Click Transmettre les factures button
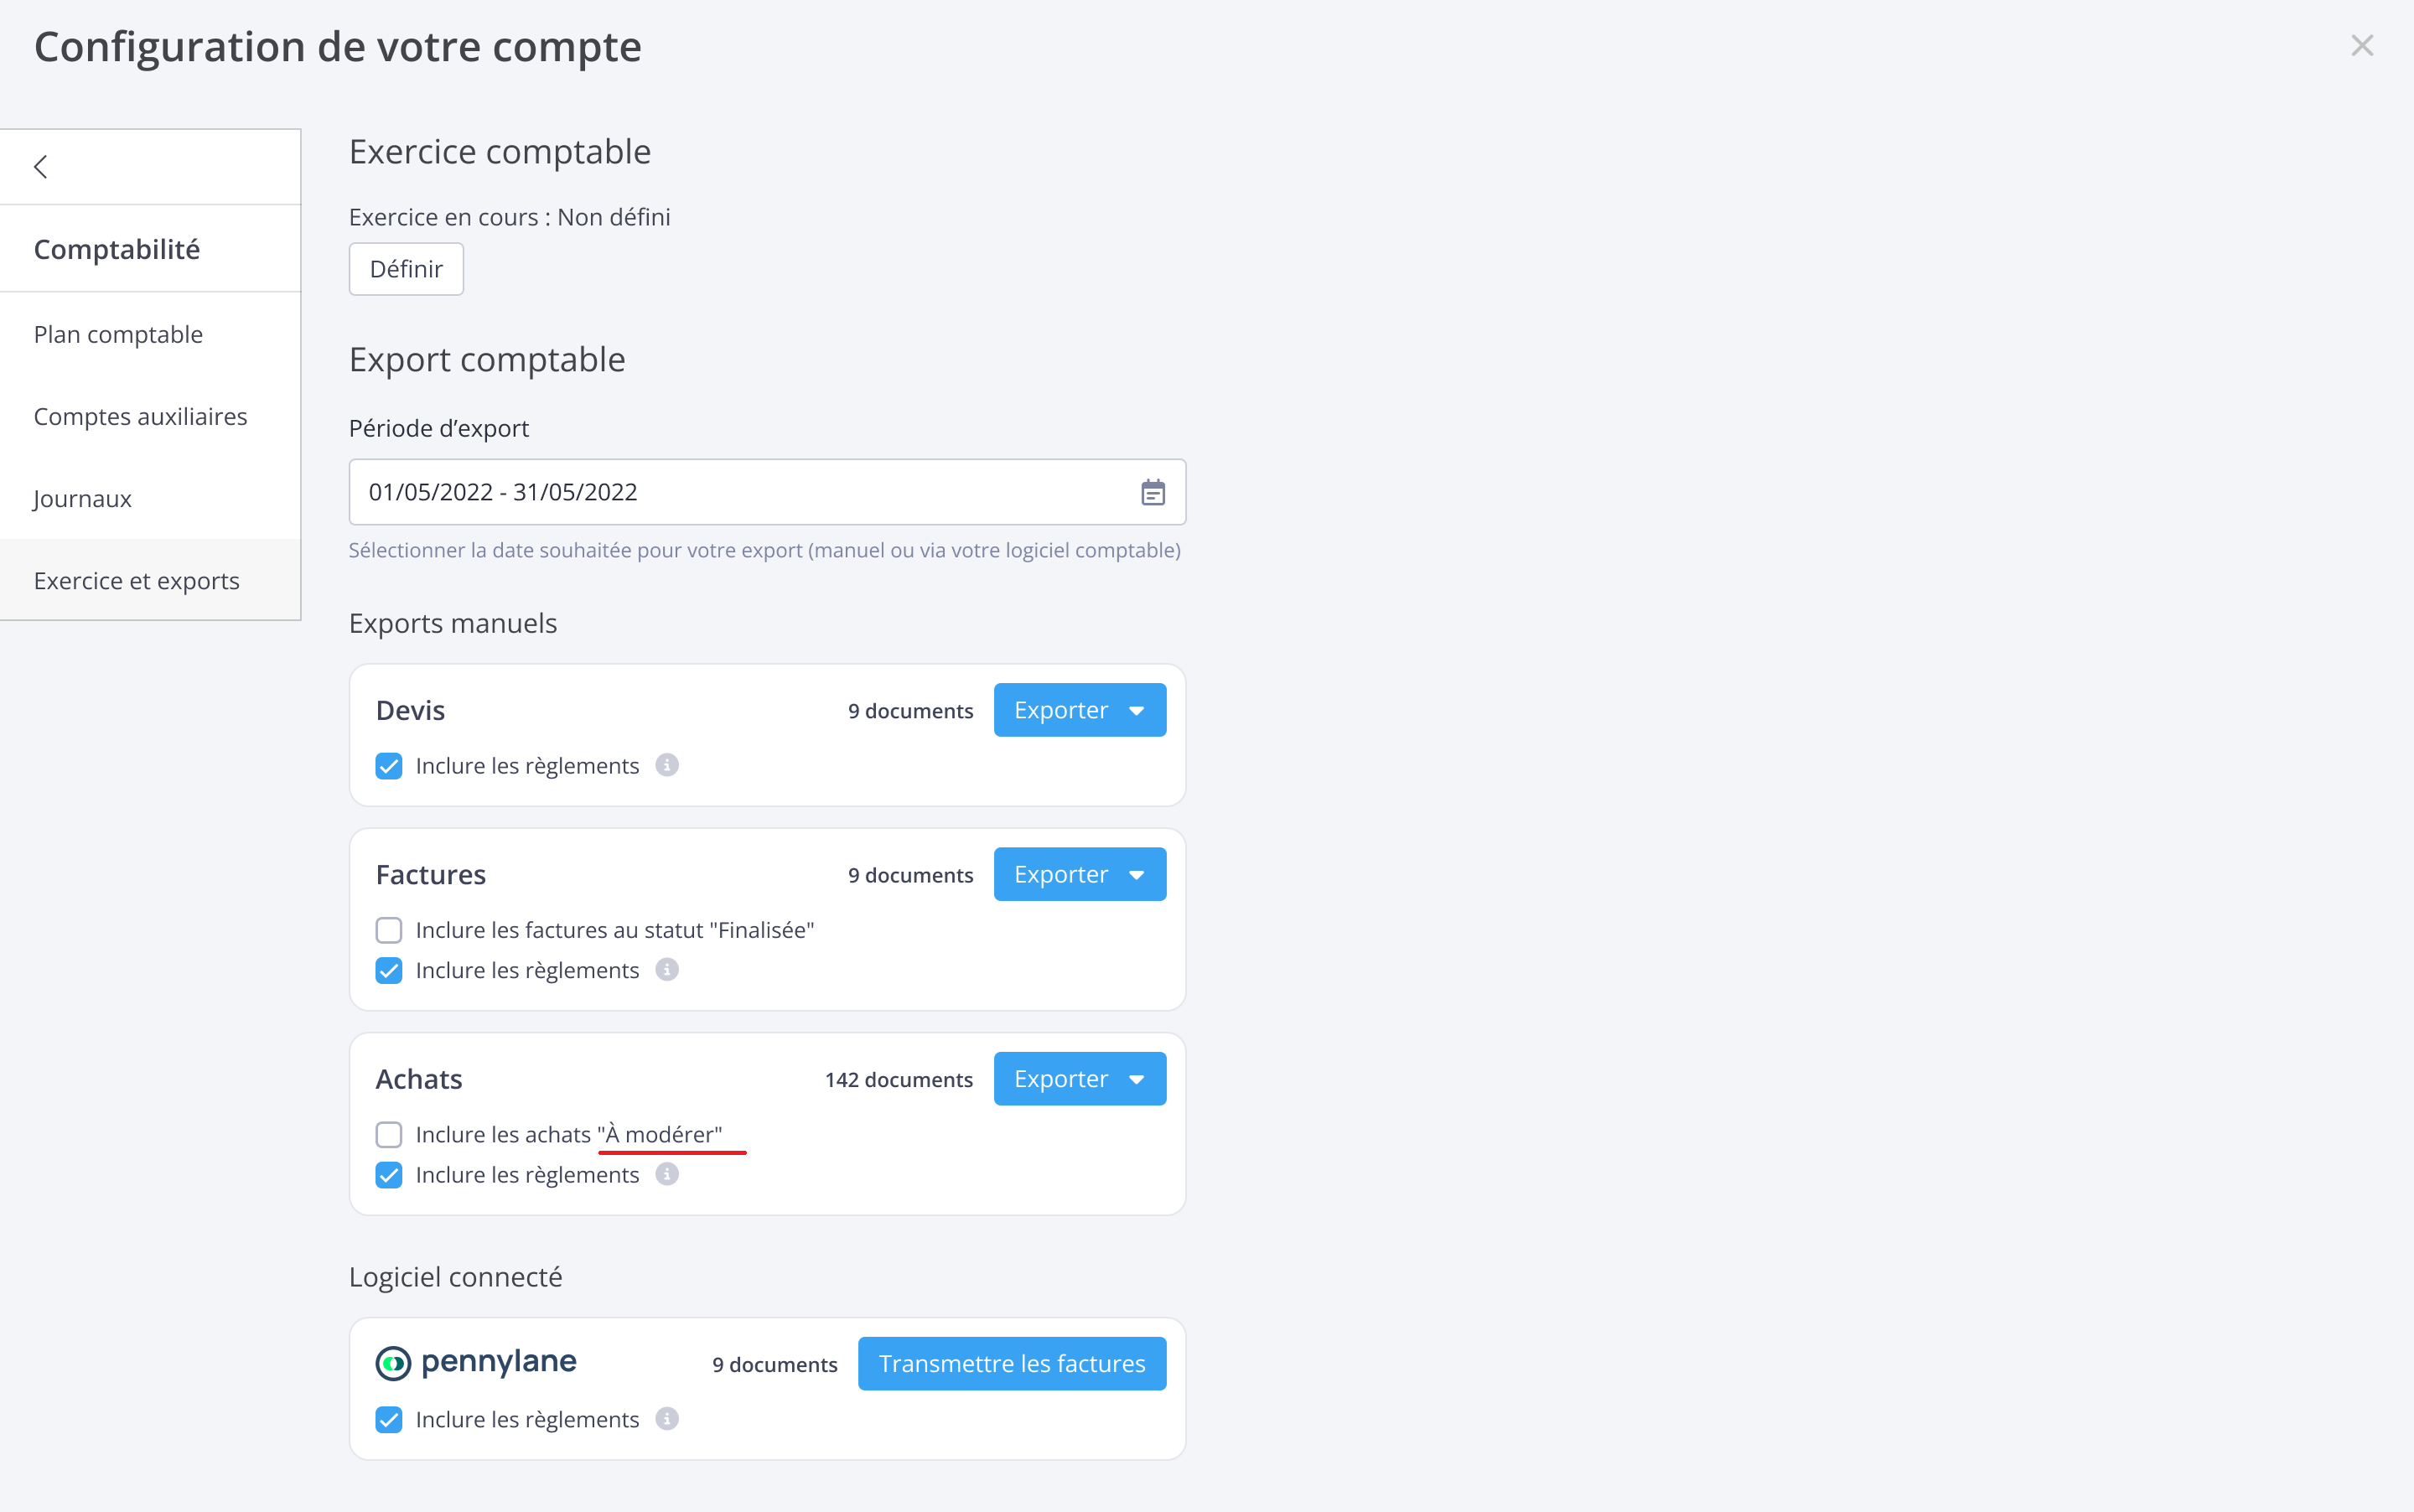This screenshot has height=1512, width=2414. click(1012, 1364)
